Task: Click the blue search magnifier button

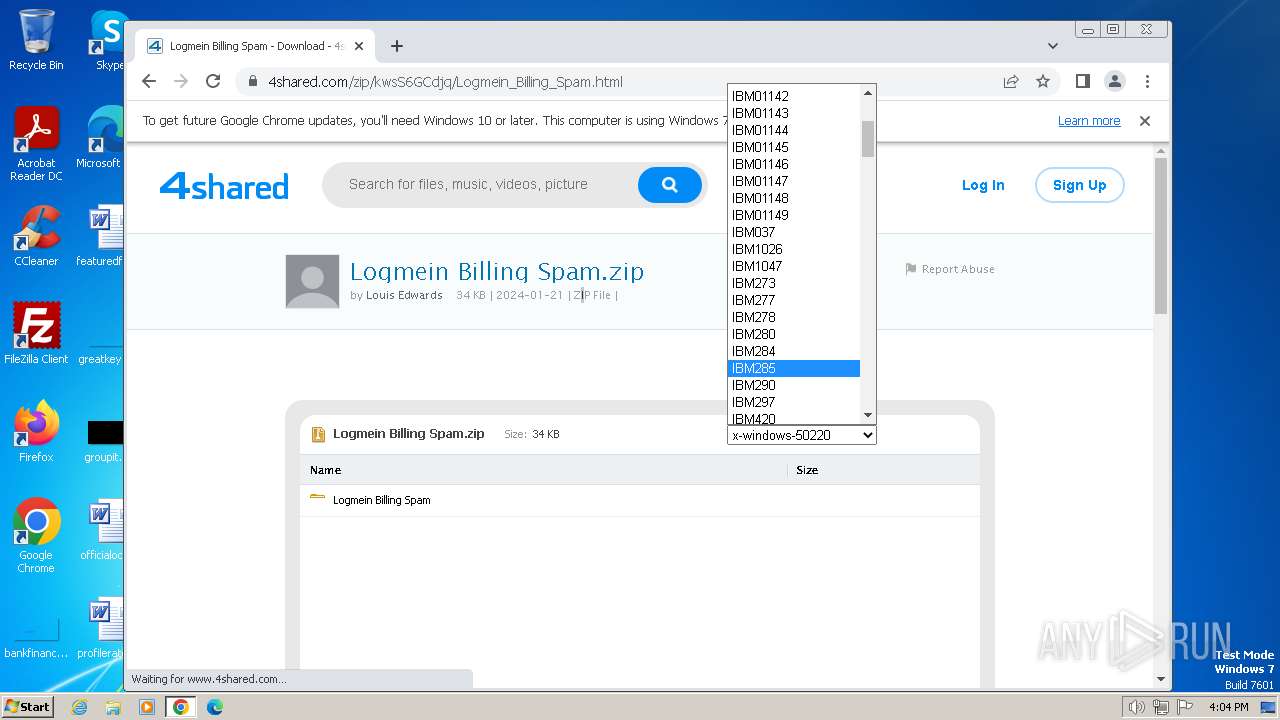Action: click(669, 185)
